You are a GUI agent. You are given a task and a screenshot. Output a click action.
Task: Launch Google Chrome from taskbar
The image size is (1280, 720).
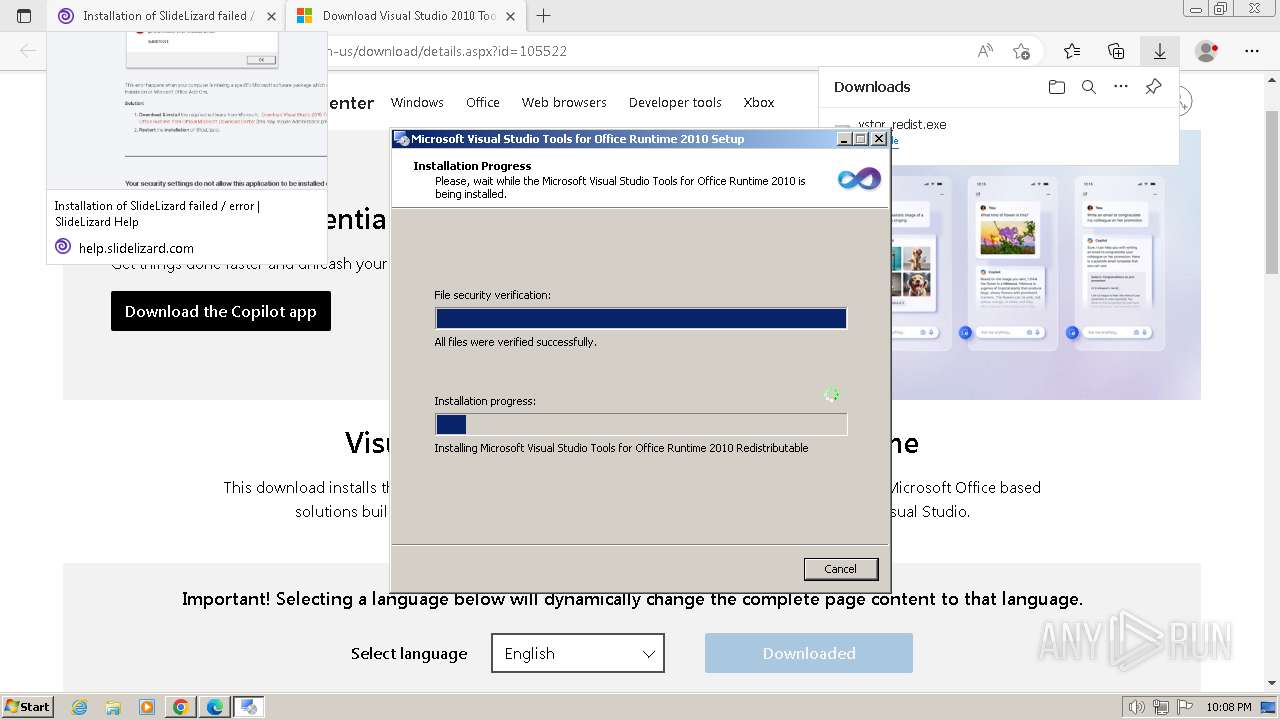[x=181, y=707]
